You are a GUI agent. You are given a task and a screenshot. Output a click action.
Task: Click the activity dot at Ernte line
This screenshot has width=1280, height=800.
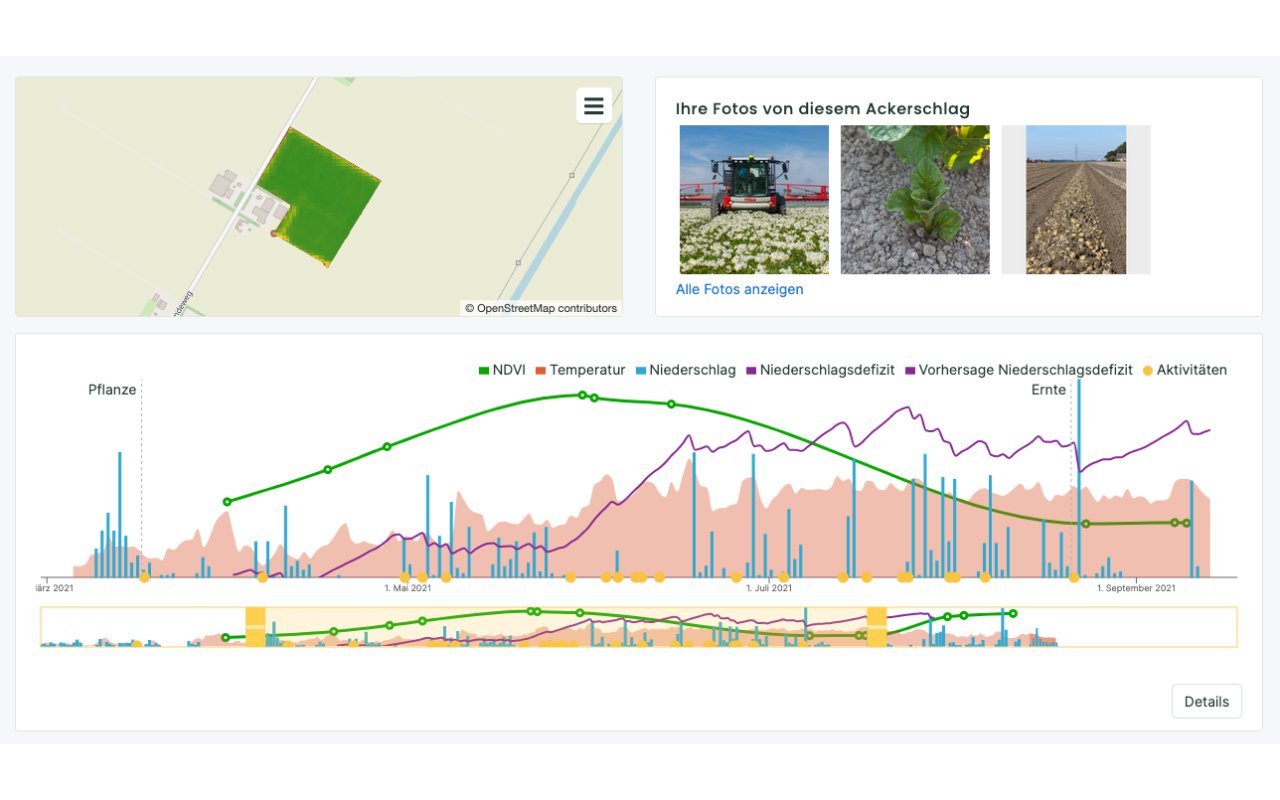1074,577
